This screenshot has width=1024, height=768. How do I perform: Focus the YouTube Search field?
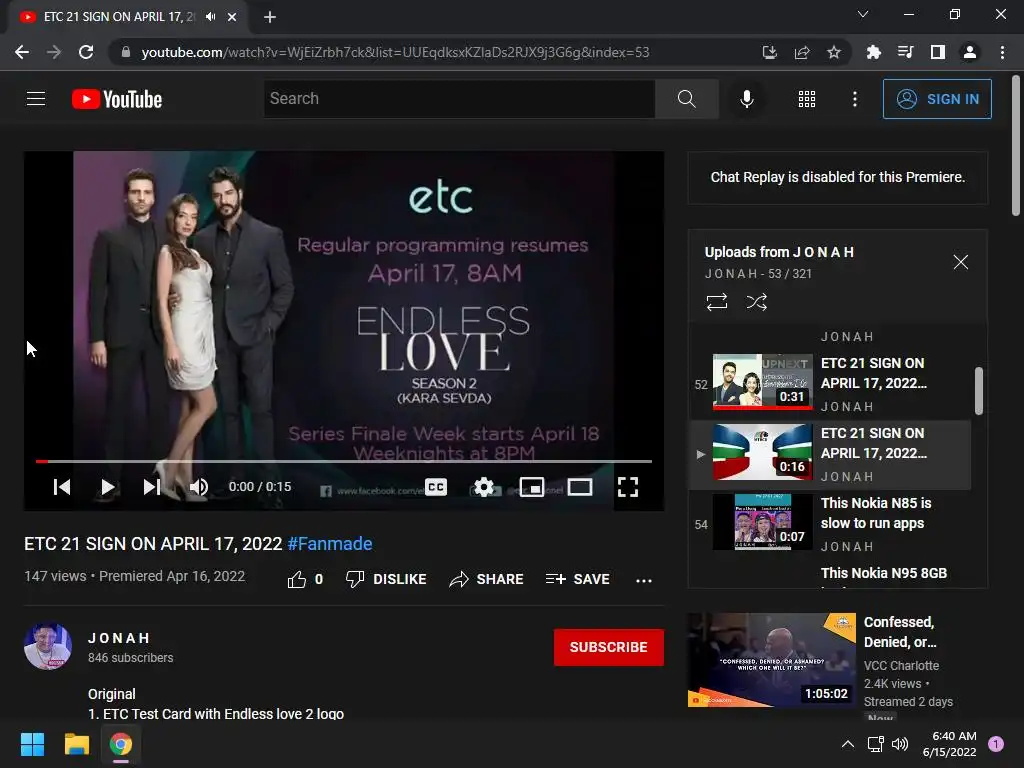pyautogui.click(x=459, y=99)
